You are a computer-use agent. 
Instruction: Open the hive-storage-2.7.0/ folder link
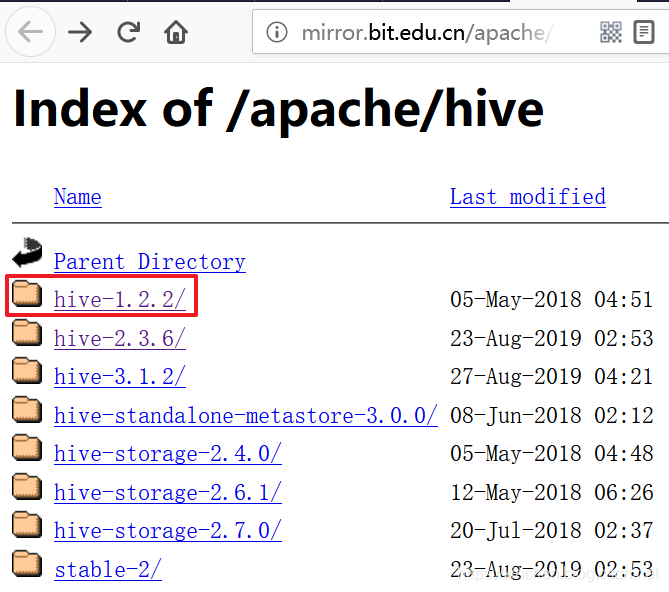click(x=168, y=531)
